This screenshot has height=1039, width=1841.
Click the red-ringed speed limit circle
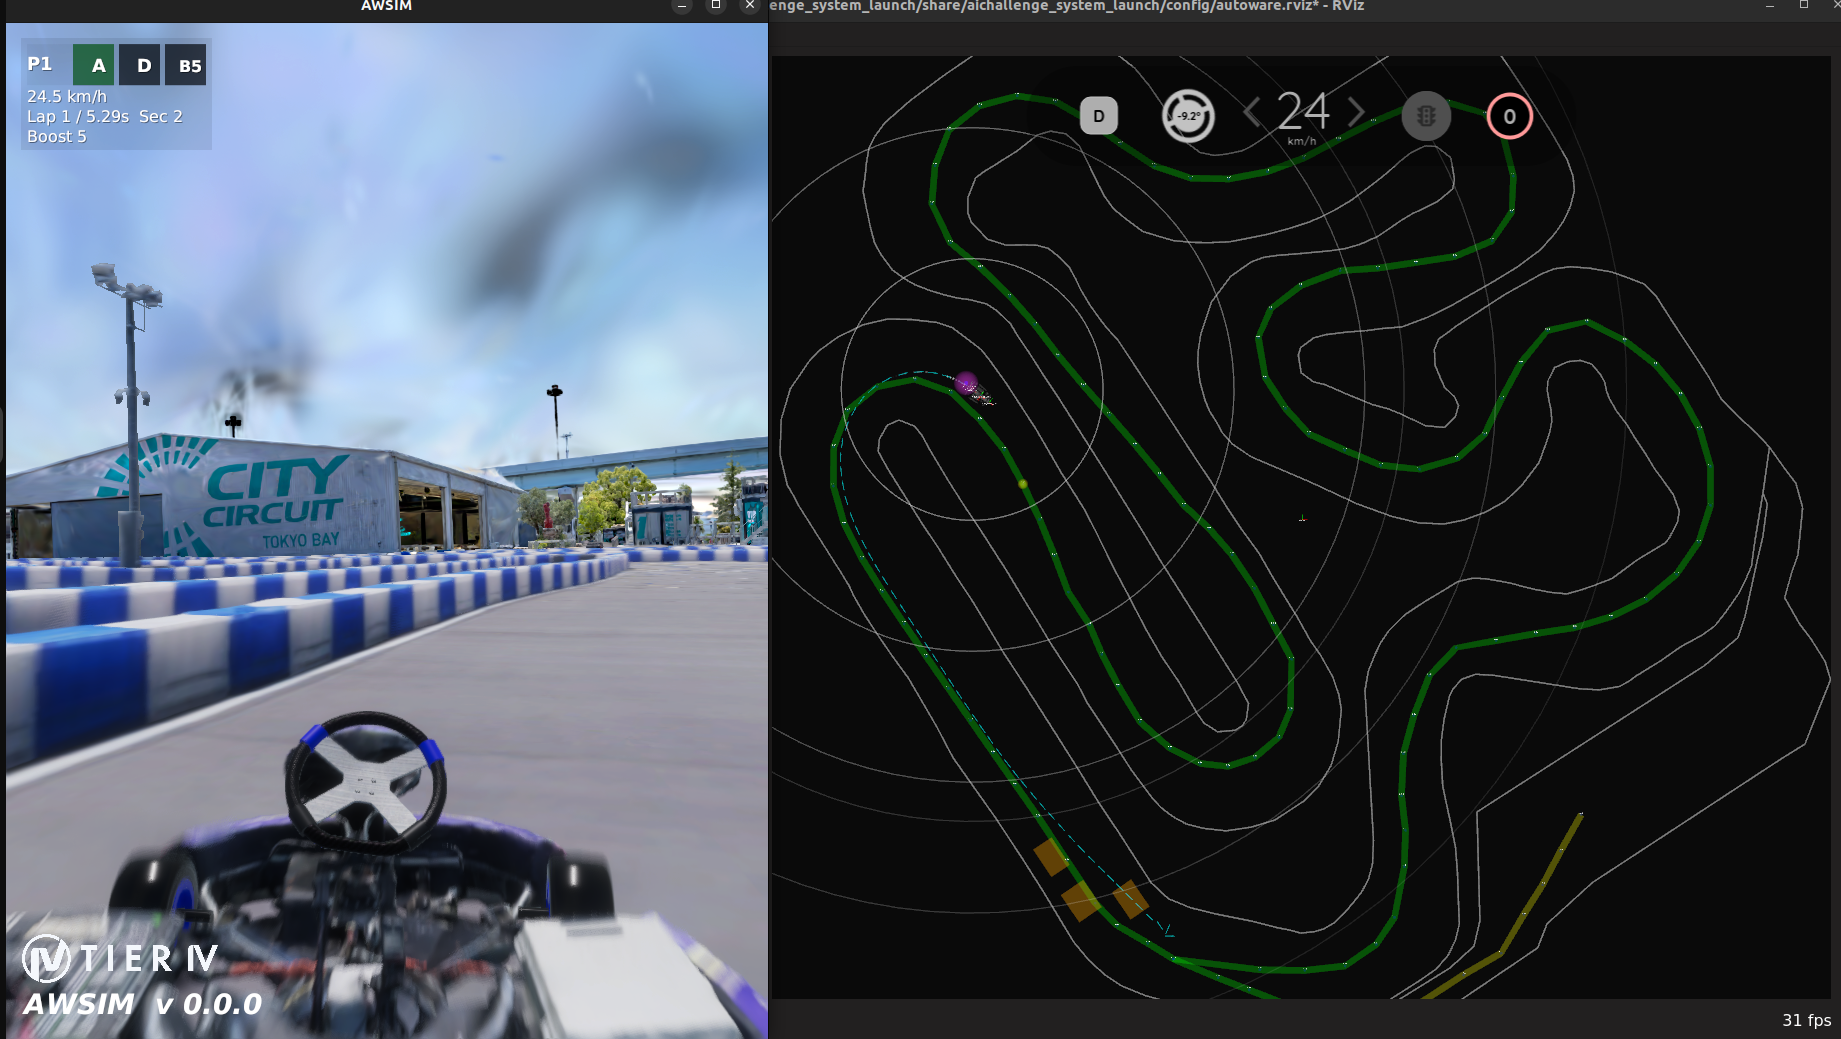pyautogui.click(x=1509, y=116)
